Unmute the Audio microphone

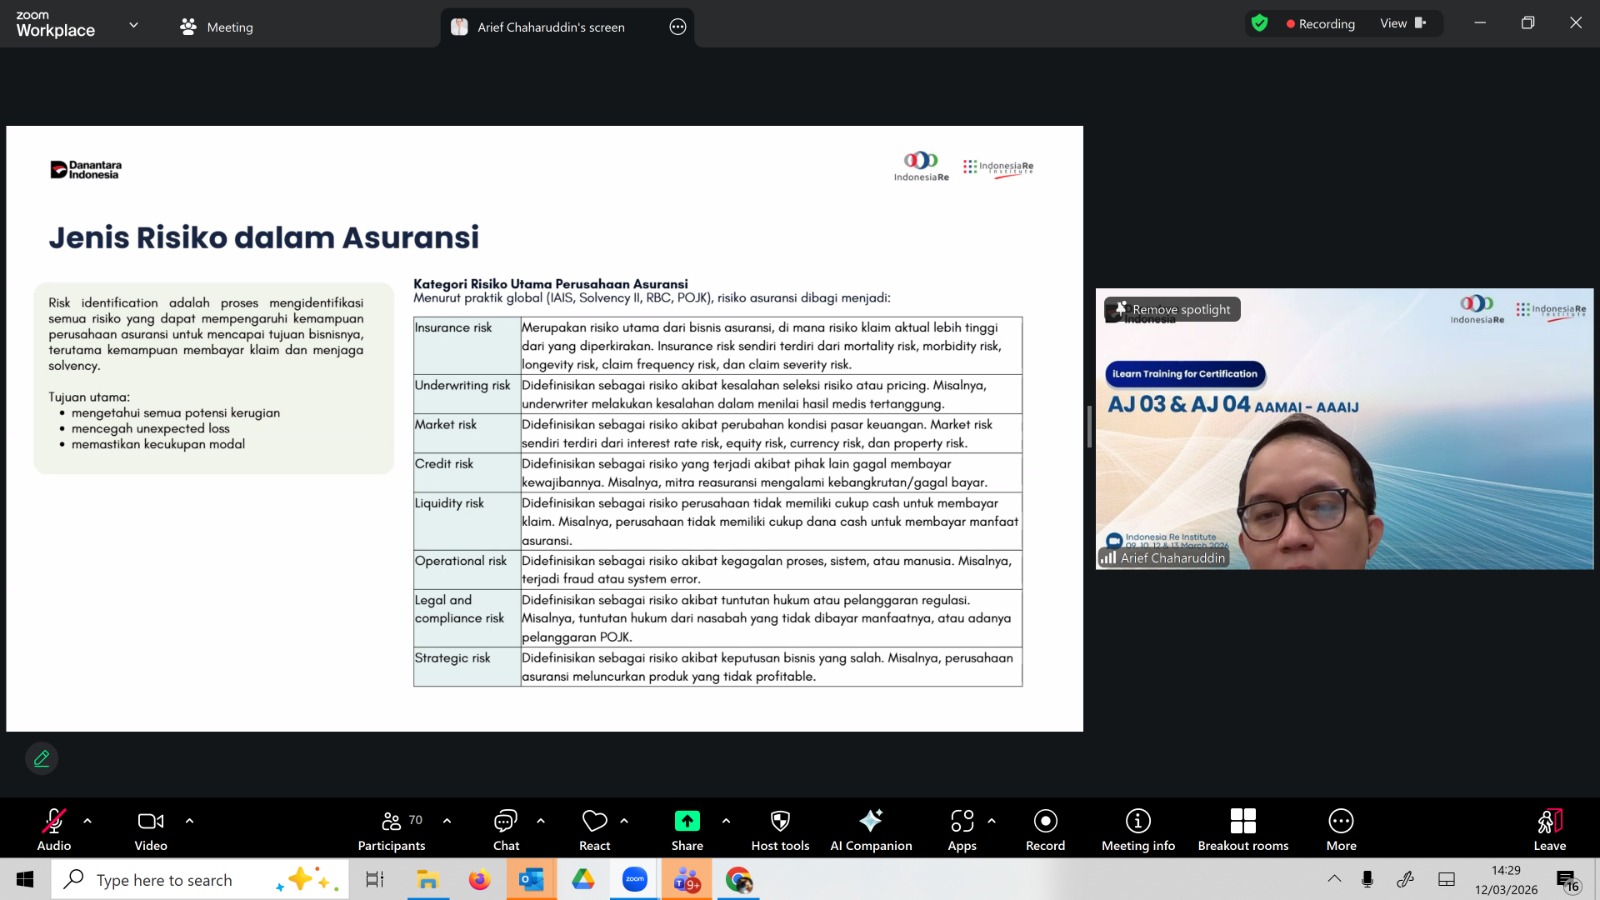coord(54,830)
